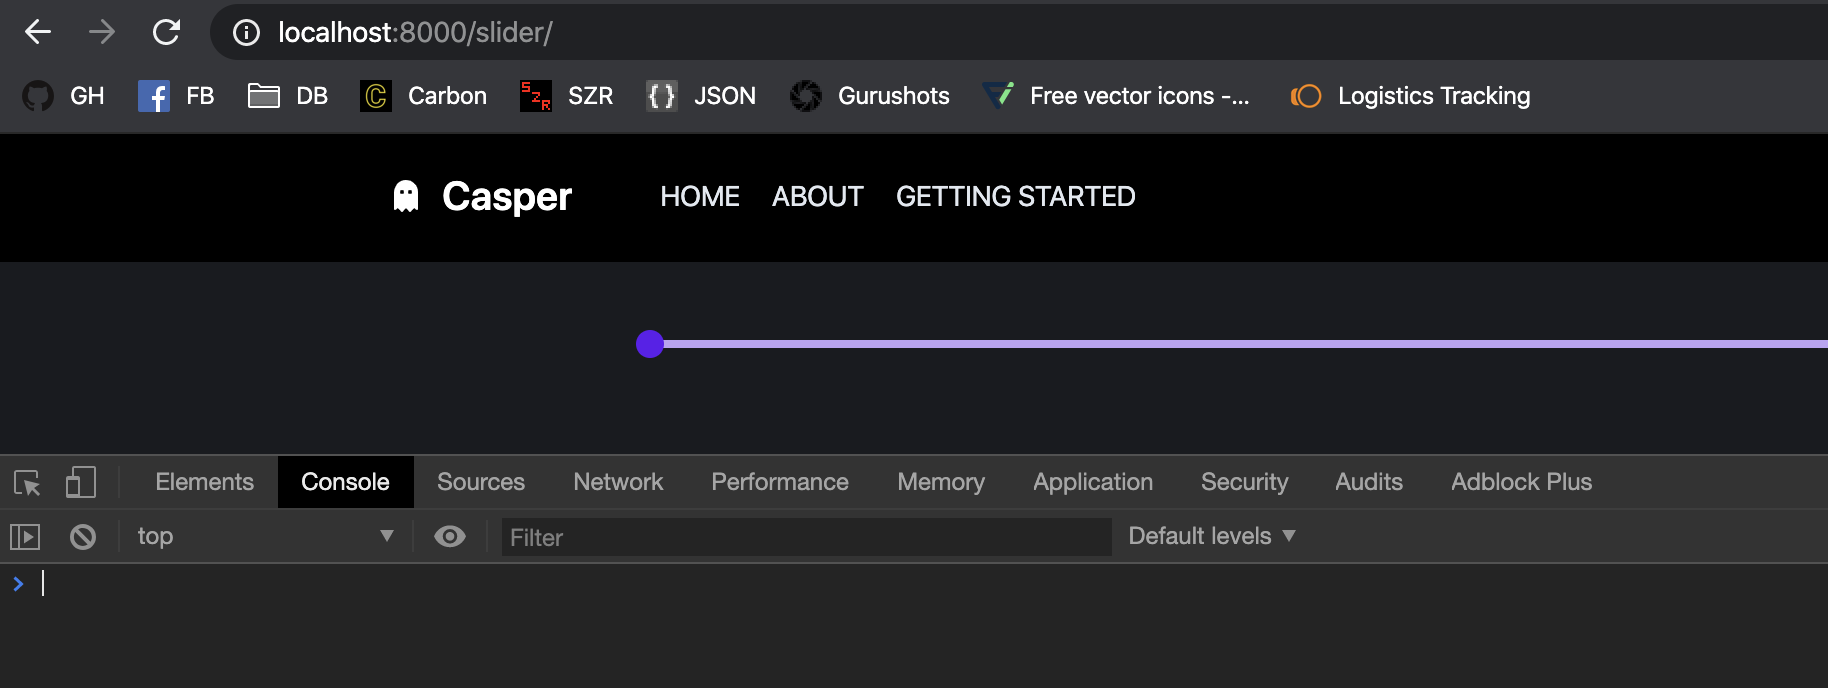Screen dimensions: 1828x688
Task: Open the FB Facebook bookmark
Action: tap(176, 96)
